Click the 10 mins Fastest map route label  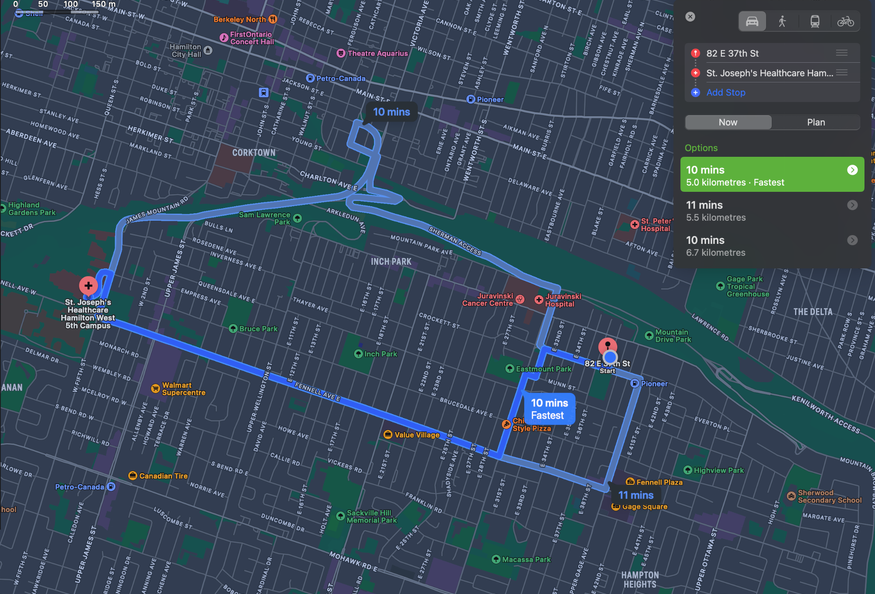coord(549,409)
